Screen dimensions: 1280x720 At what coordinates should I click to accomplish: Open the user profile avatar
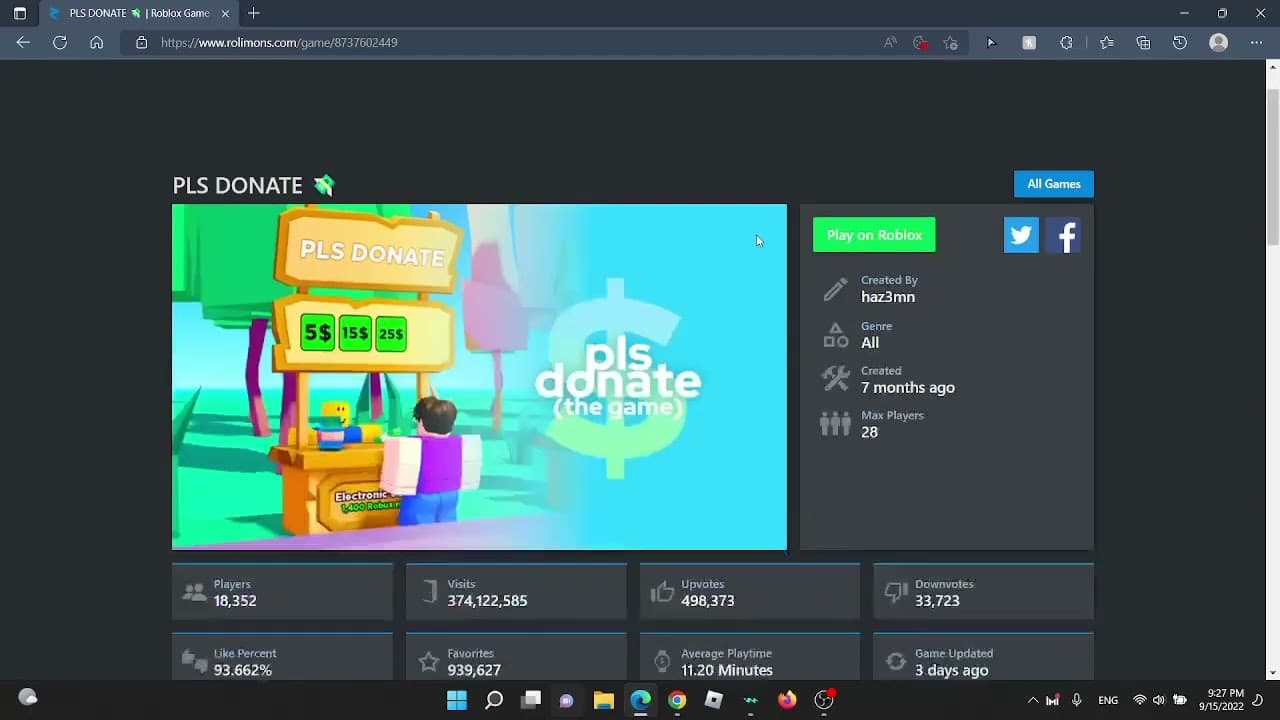pos(1218,43)
